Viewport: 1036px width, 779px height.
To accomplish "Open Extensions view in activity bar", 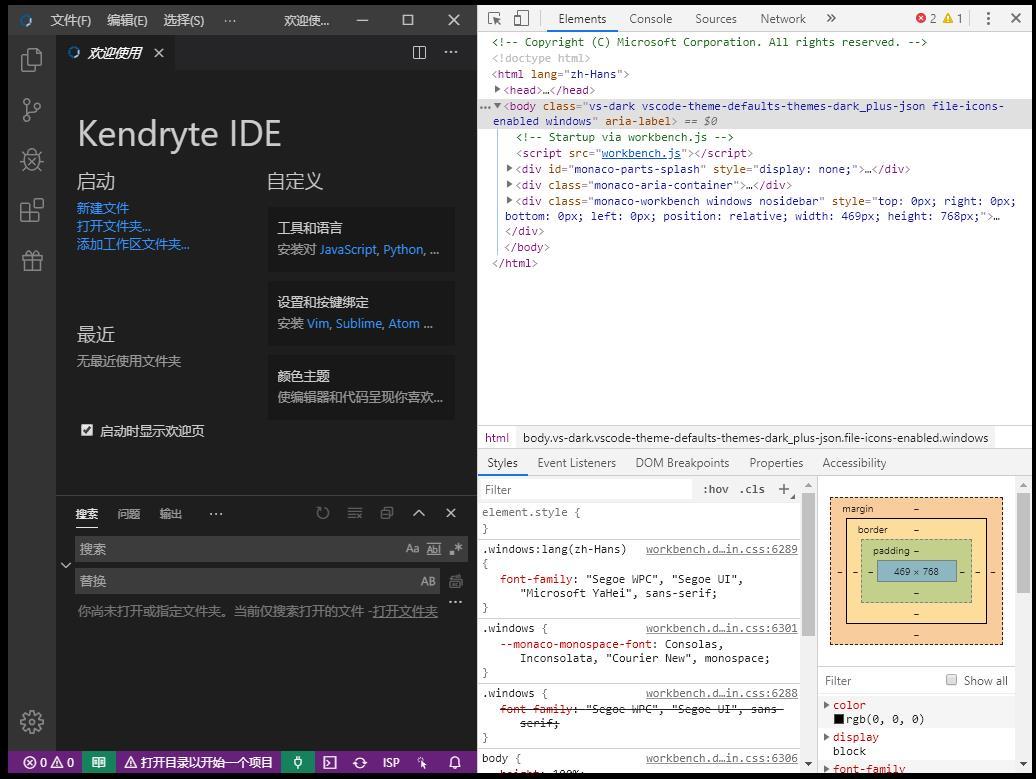I will click(32, 211).
